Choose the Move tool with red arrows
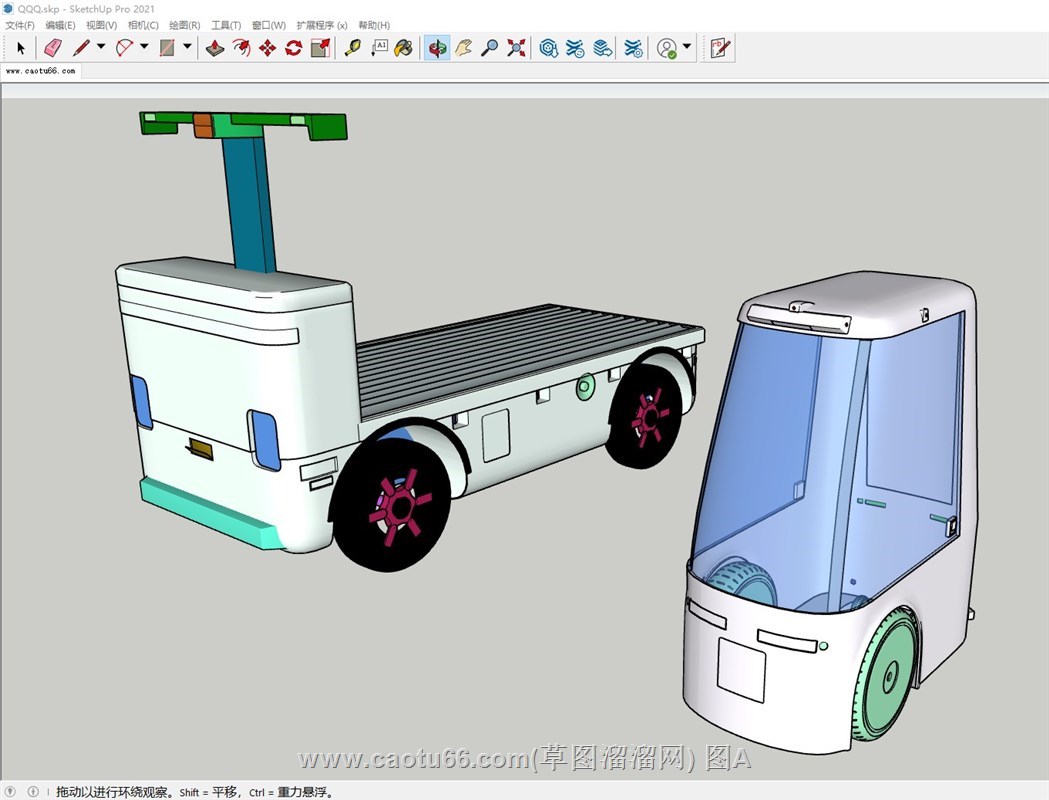 click(267, 47)
